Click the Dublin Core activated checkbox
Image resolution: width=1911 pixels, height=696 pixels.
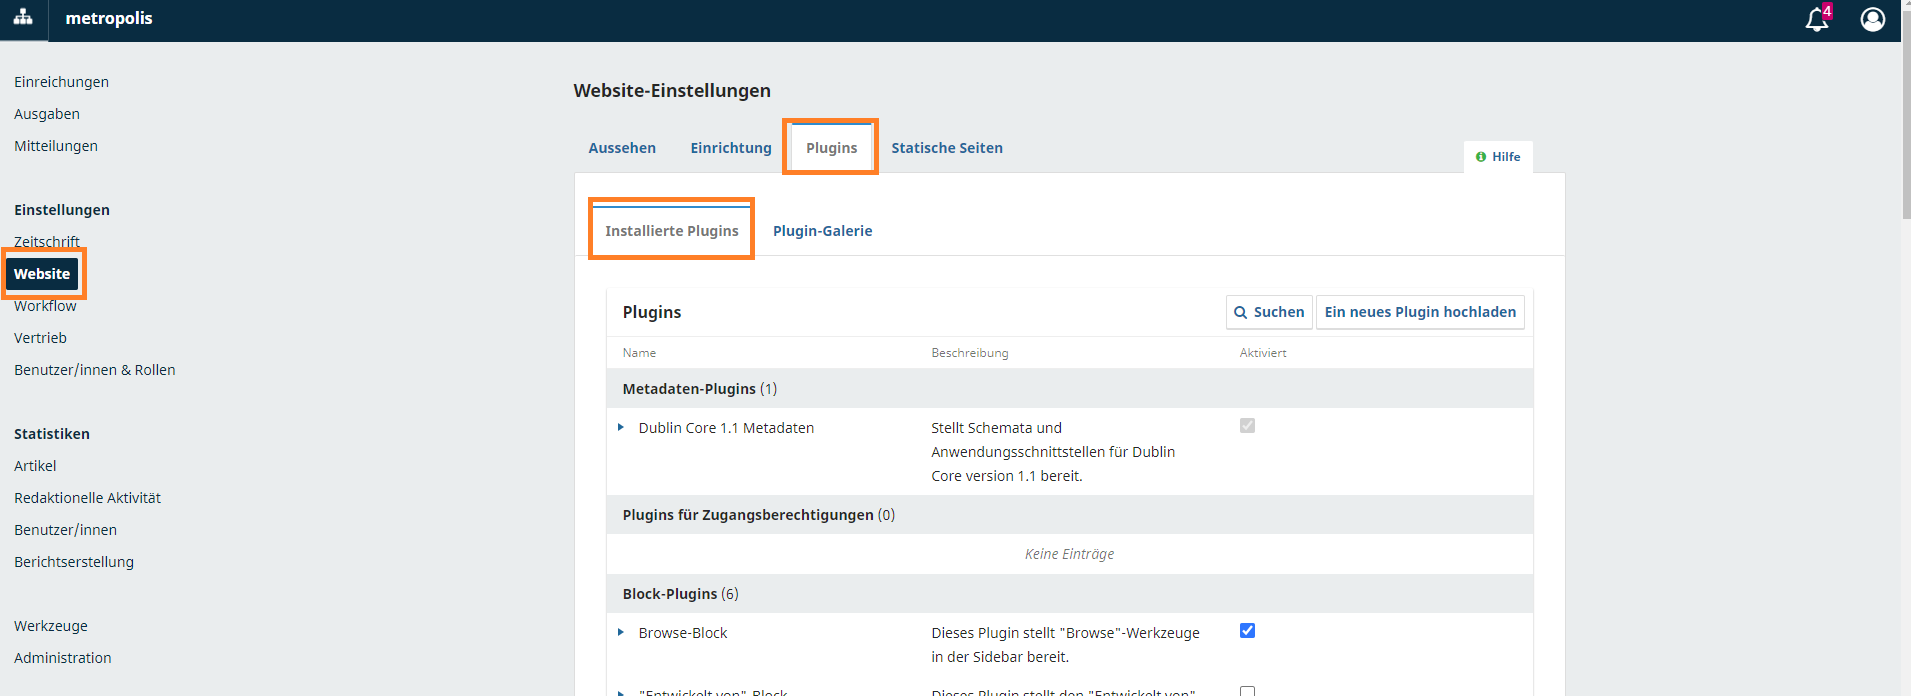(1247, 426)
